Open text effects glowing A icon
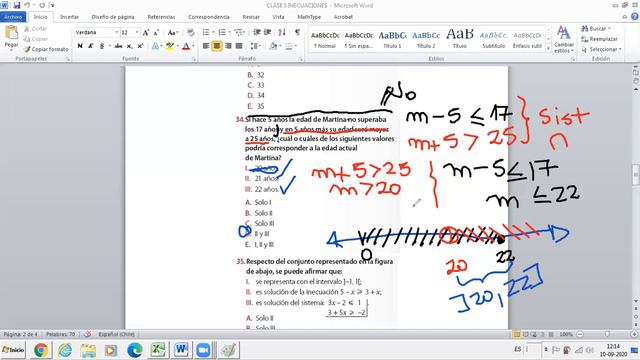 click(x=156, y=46)
